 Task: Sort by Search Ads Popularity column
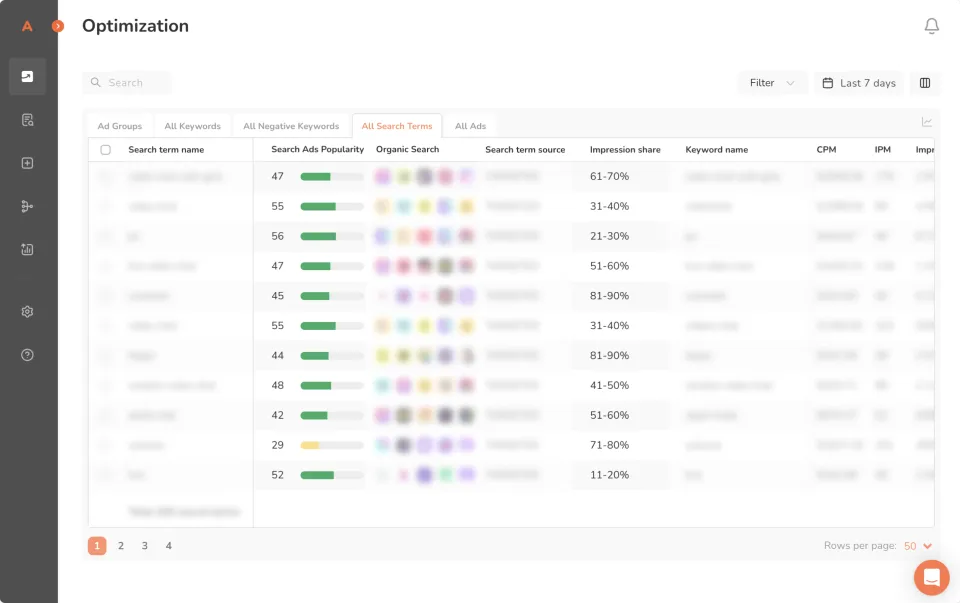click(x=317, y=149)
